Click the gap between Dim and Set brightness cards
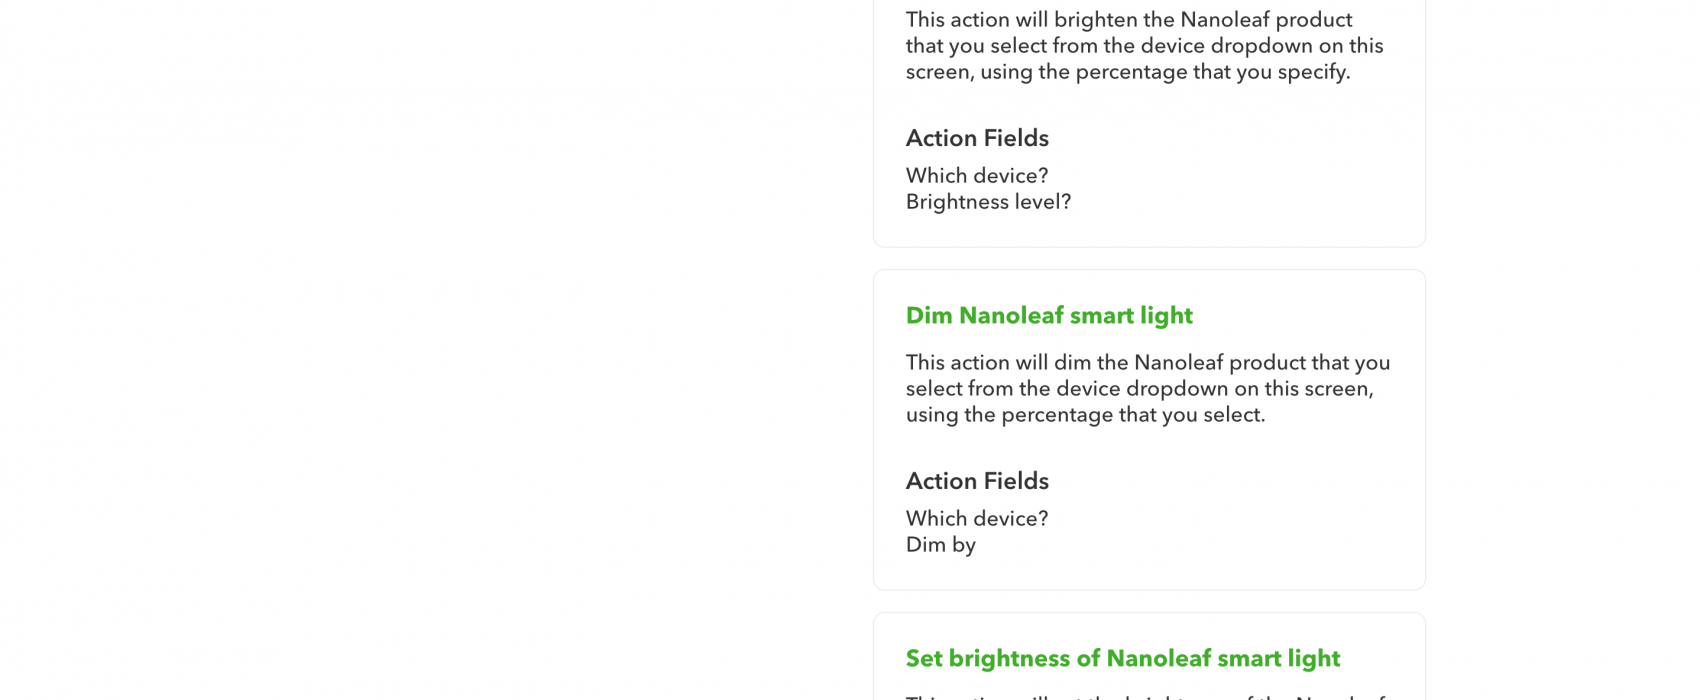The image size is (1700, 700). [x=1149, y=602]
